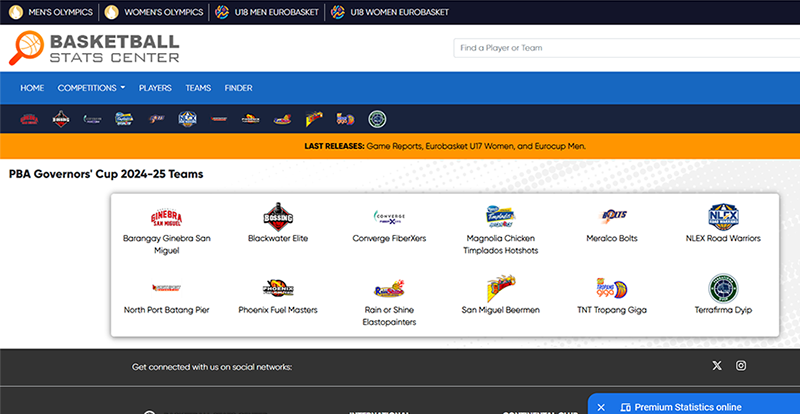Expand the Competitions dropdown menu
The height and width of the screenshot is (414, 800).
[91, 88]
